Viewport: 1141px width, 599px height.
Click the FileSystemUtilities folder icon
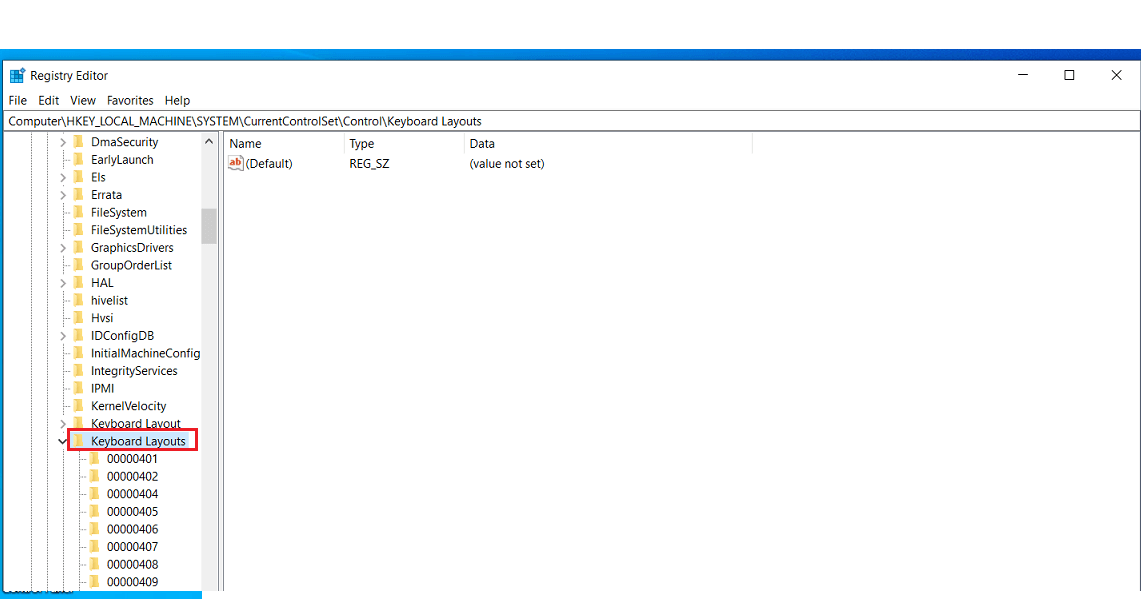pos(79,230)
